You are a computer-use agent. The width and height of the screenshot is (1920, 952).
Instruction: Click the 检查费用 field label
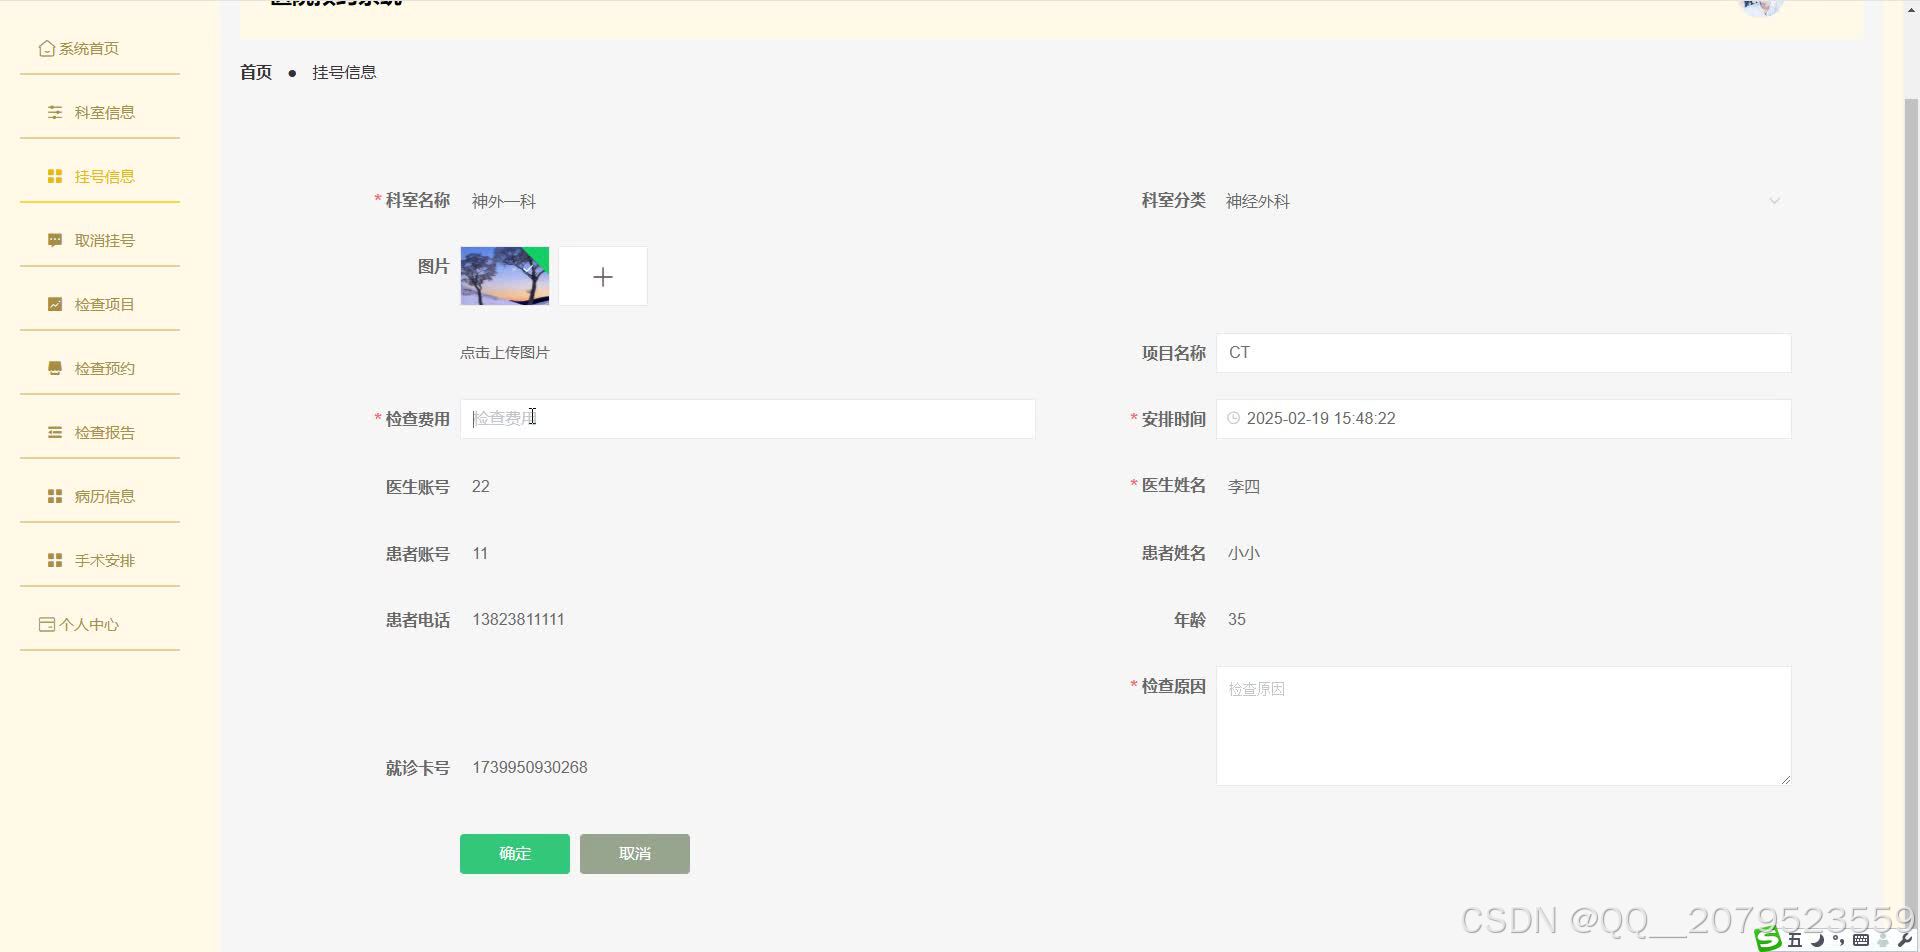click(x=418, y=419)
